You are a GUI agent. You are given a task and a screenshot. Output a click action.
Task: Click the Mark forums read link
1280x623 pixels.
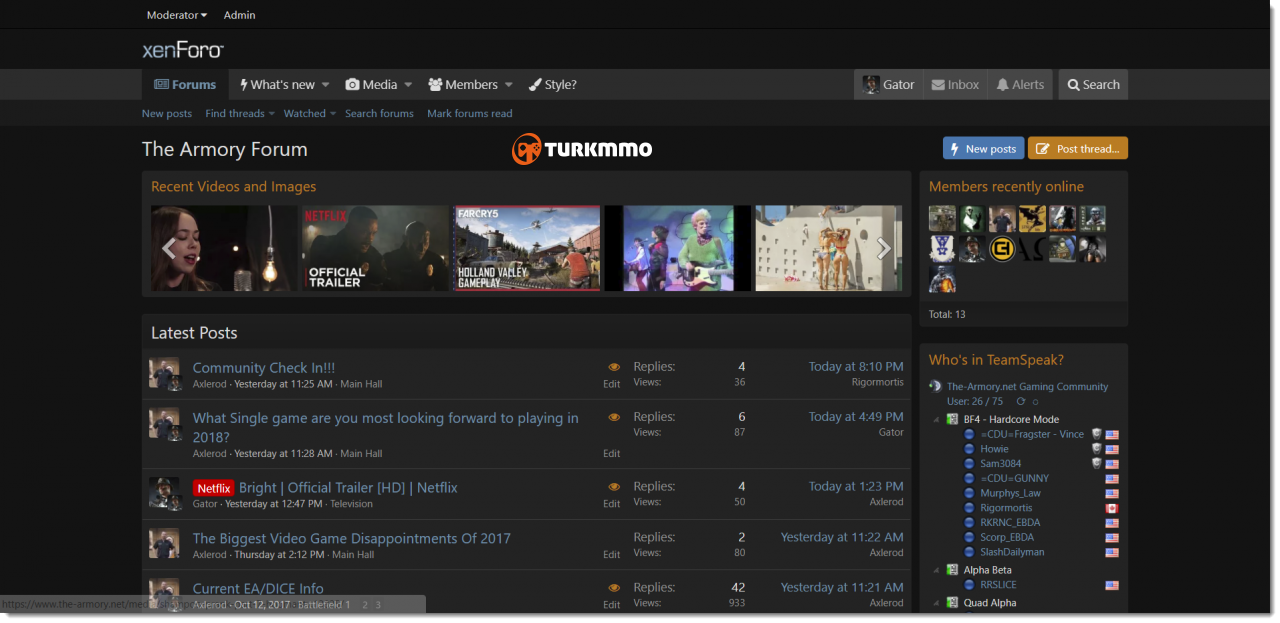[x=469, y=114]
